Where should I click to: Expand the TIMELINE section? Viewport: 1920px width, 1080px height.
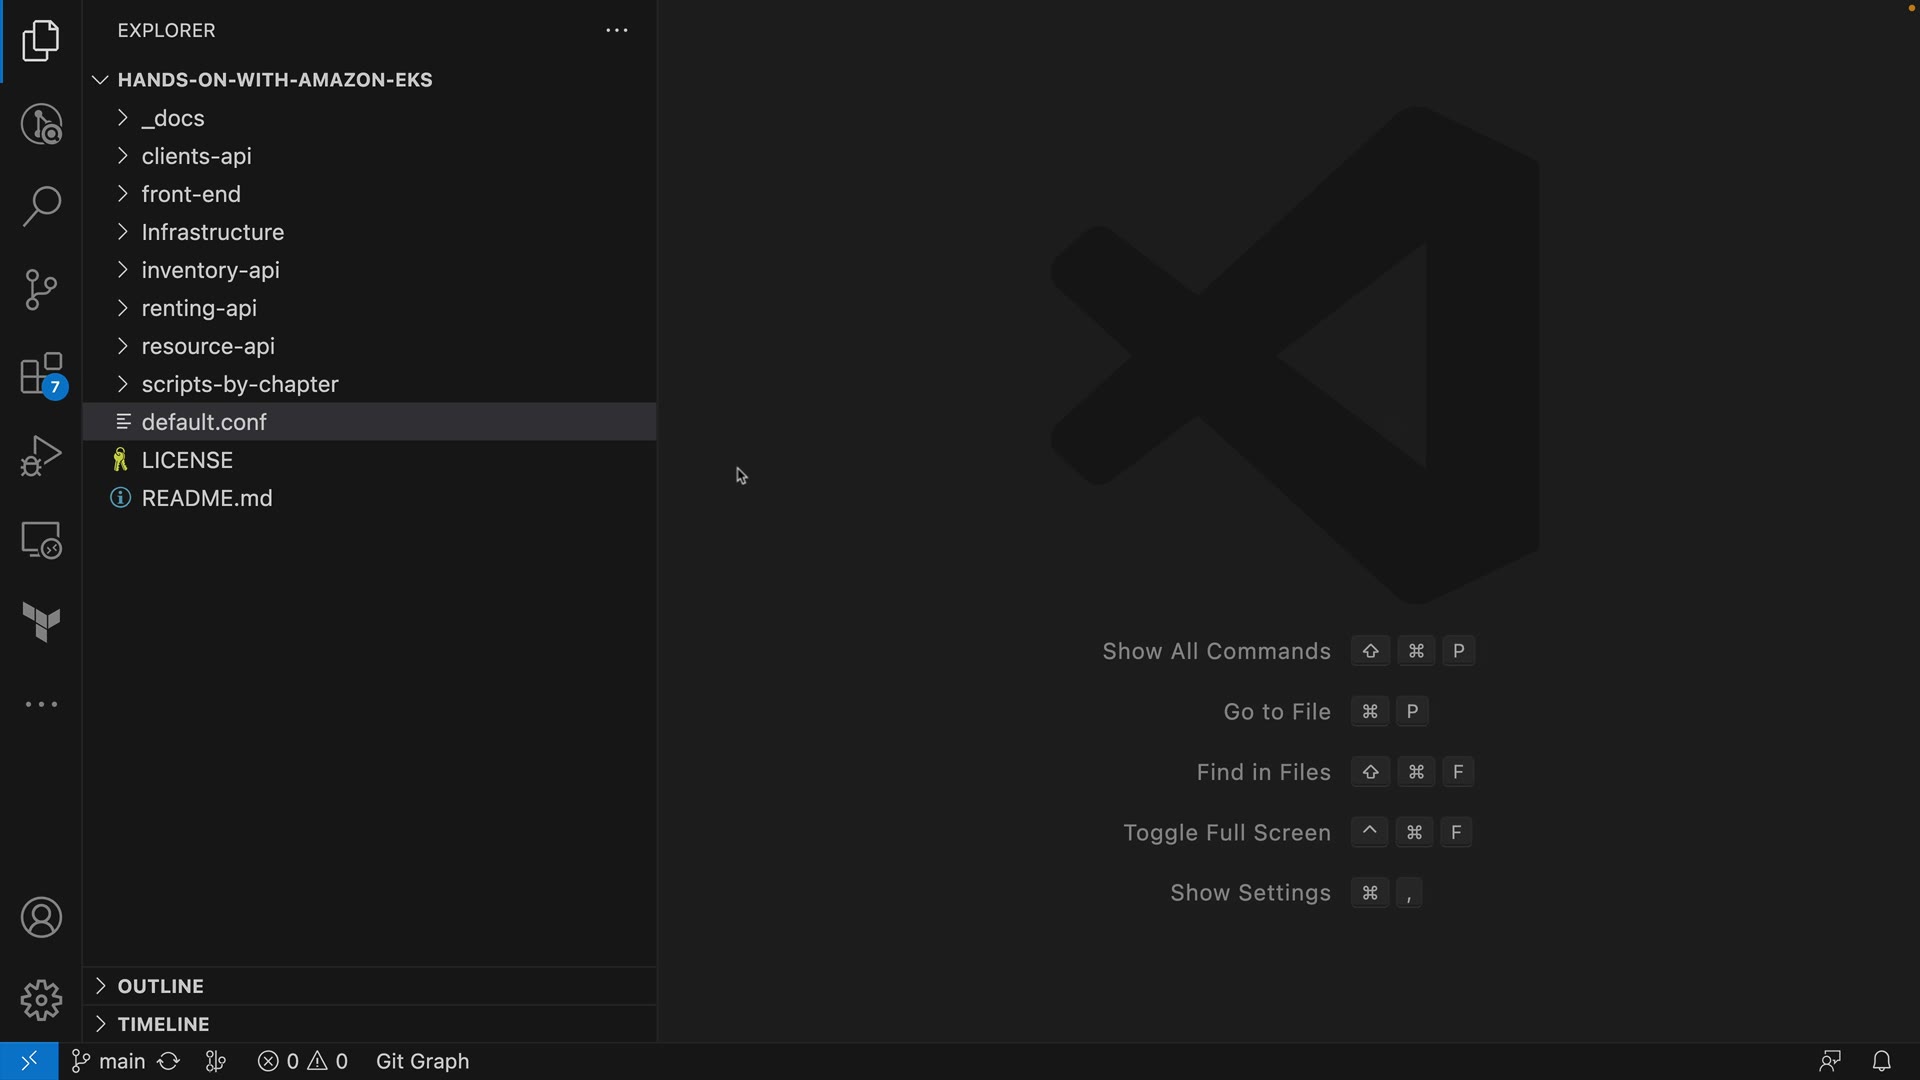[163, 1024]
